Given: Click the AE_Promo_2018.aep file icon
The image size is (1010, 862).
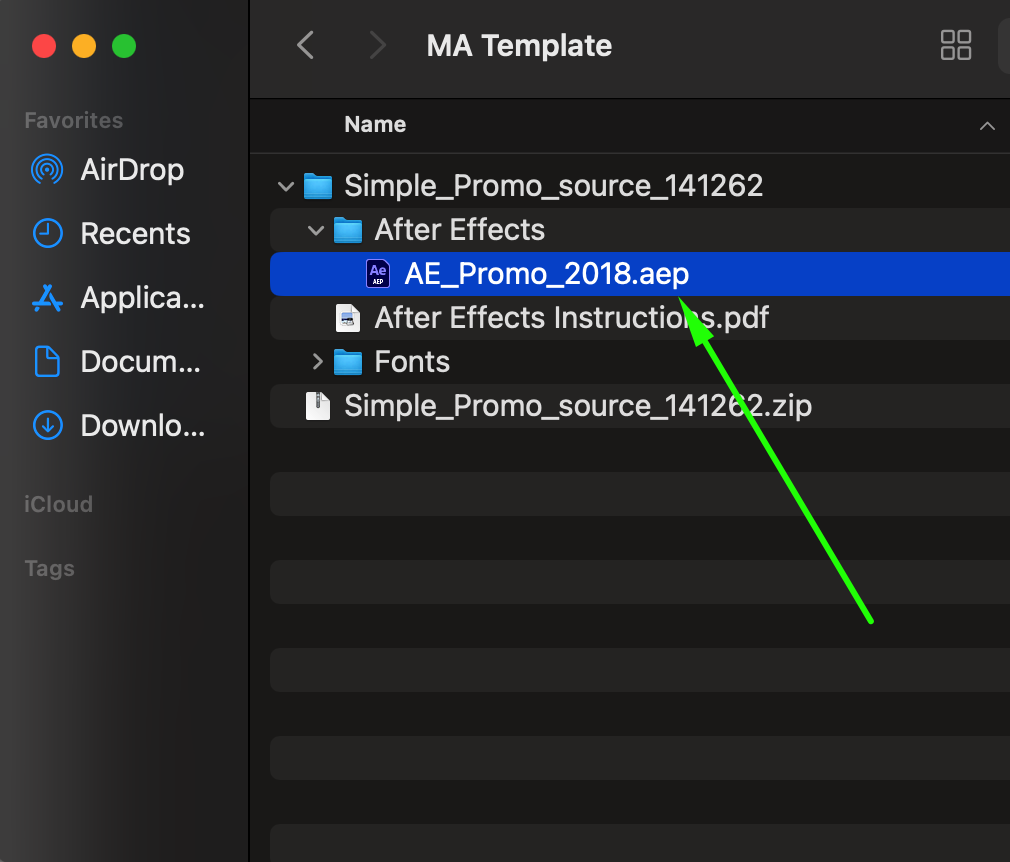Looking at the screenshot, I should 378,274.
